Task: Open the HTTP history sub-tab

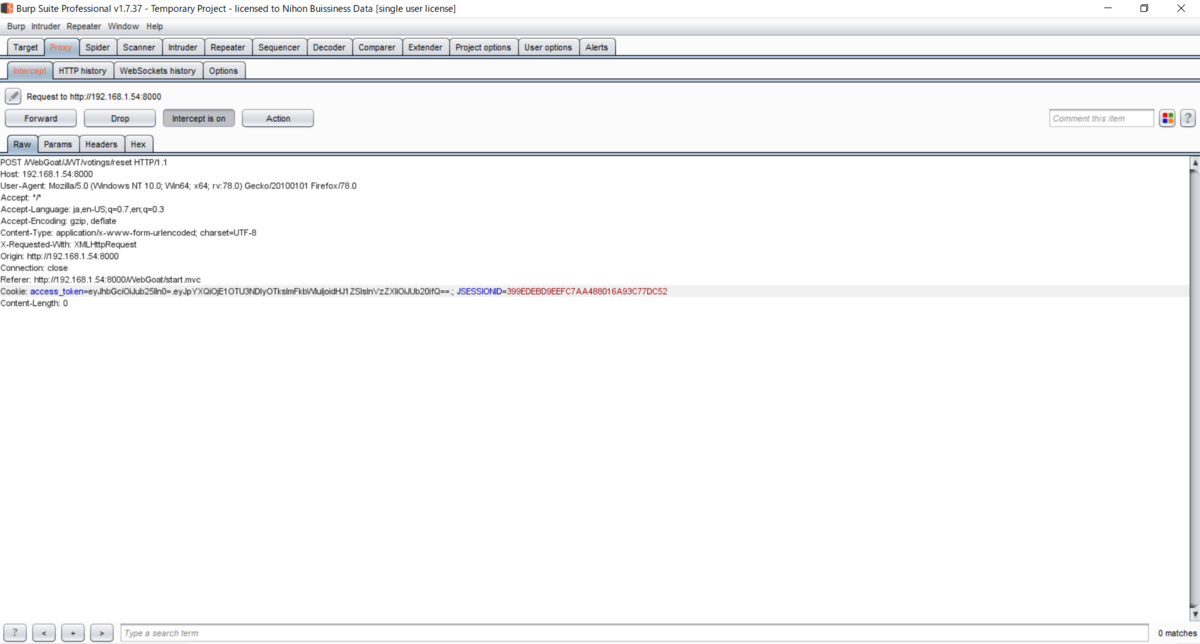Action: point(83,71)
